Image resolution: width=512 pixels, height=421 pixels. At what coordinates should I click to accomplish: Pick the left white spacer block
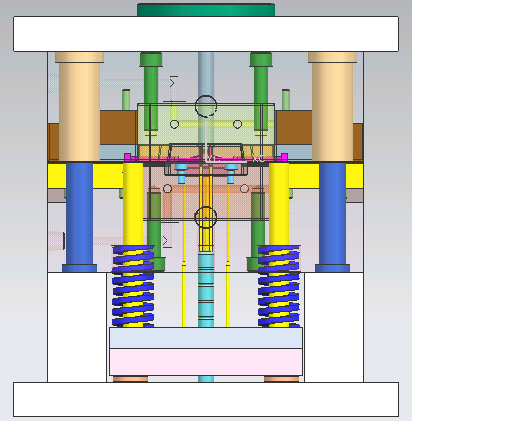77,327
